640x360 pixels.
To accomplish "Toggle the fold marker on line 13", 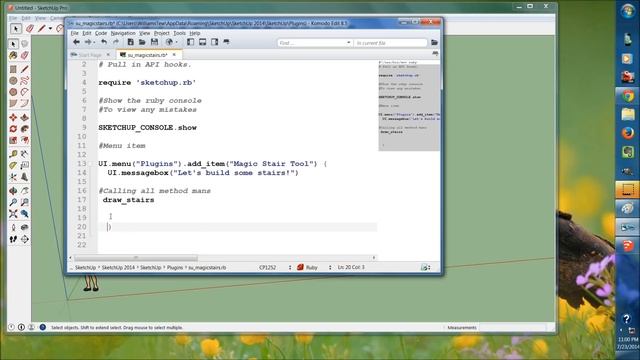I will [x=91, y=164].
